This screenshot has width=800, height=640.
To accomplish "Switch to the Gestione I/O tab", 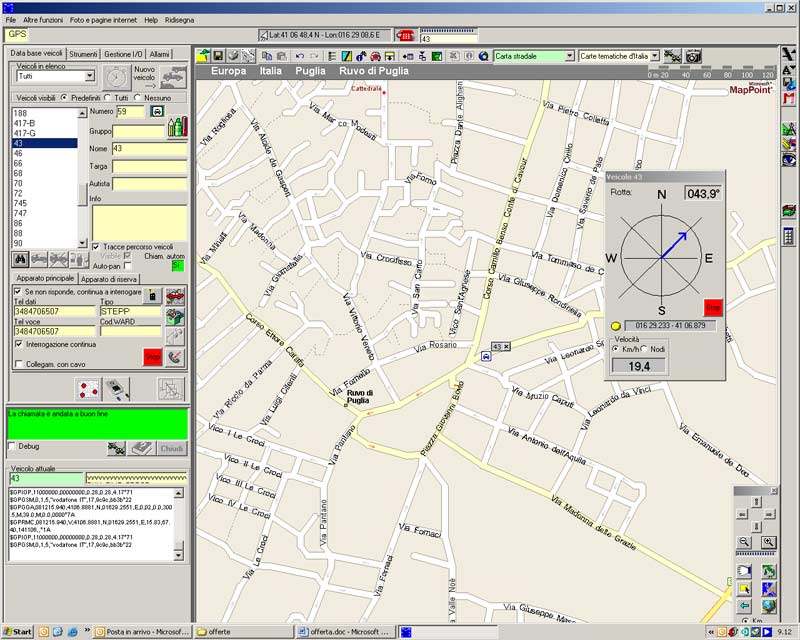I will click(123, 54).
